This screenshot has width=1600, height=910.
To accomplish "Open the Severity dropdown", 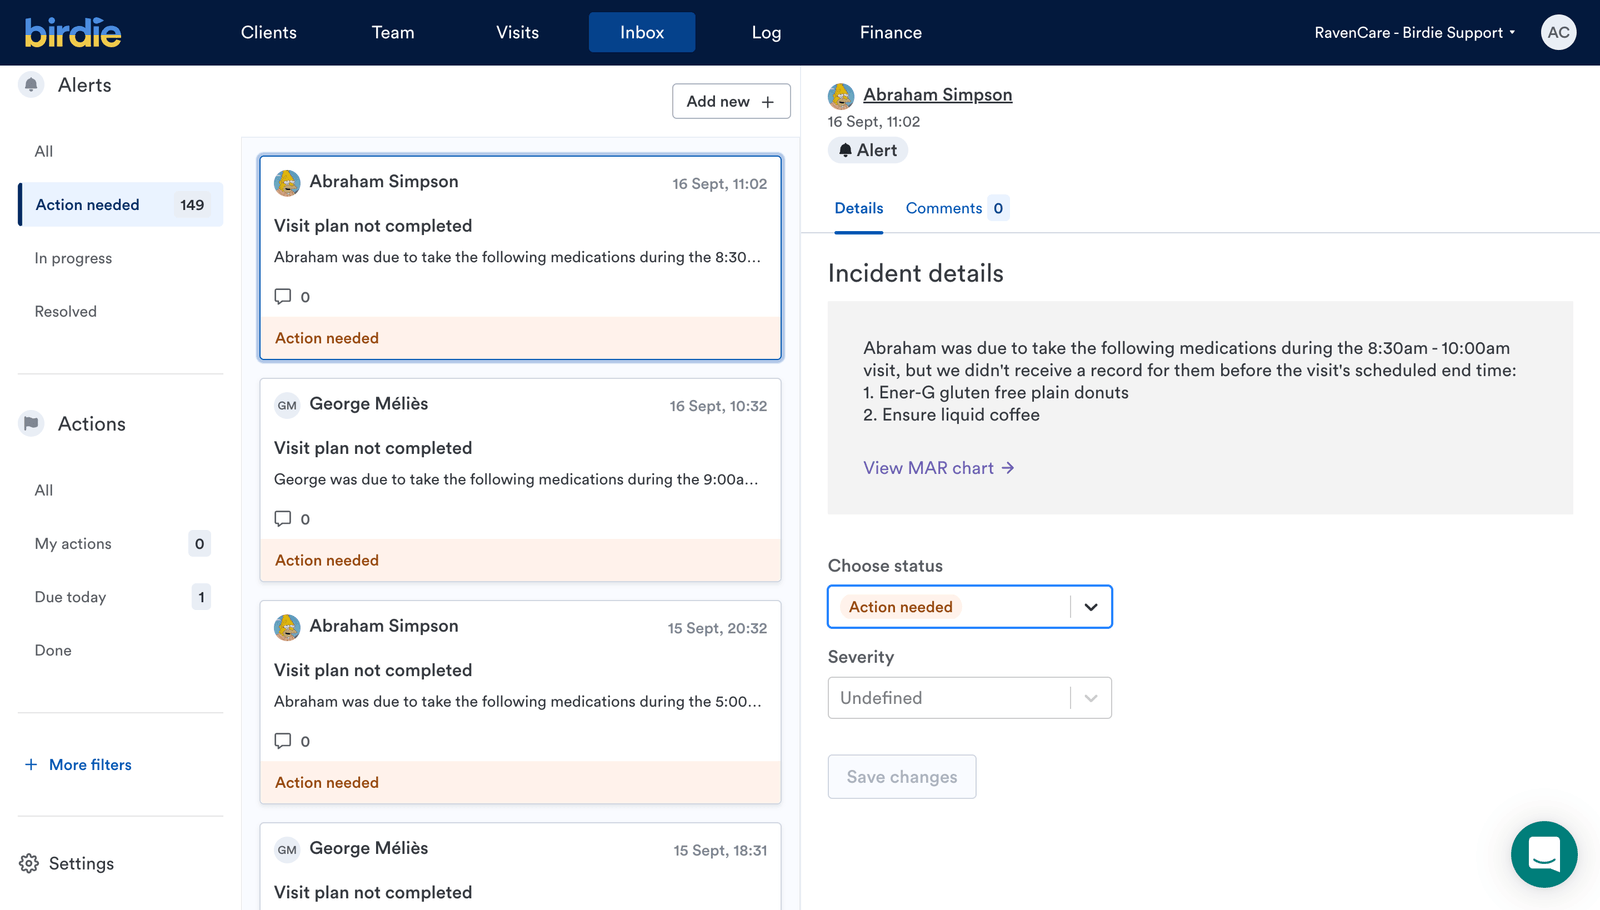I will pos(1090,698).
